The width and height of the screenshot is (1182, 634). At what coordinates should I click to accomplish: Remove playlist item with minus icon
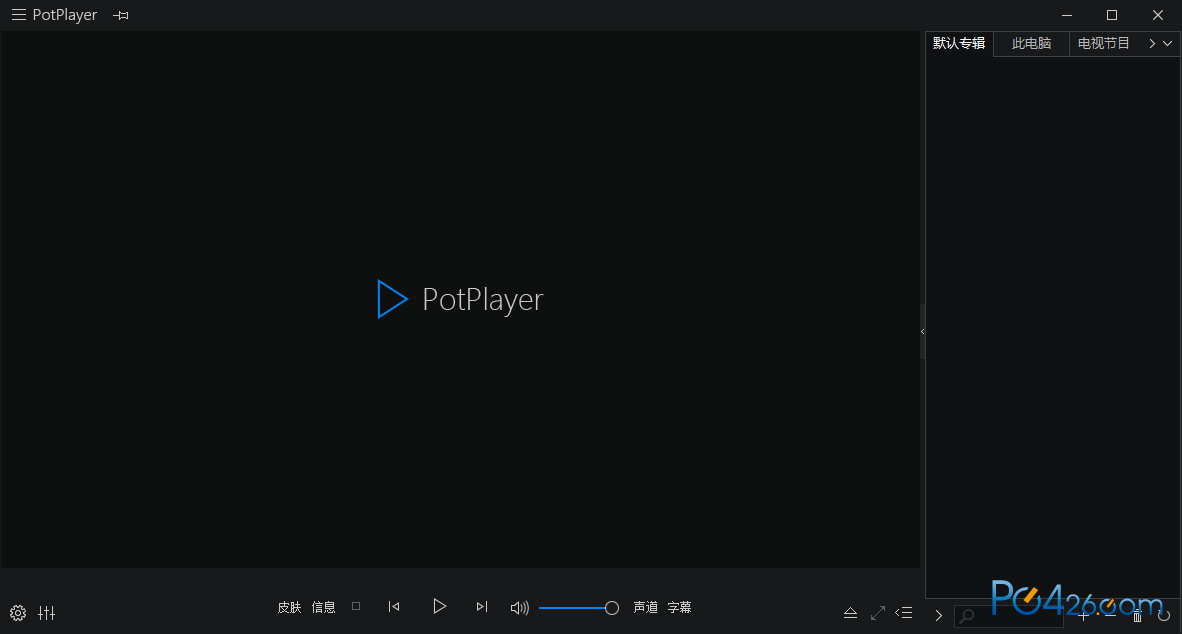(1110, 616)
